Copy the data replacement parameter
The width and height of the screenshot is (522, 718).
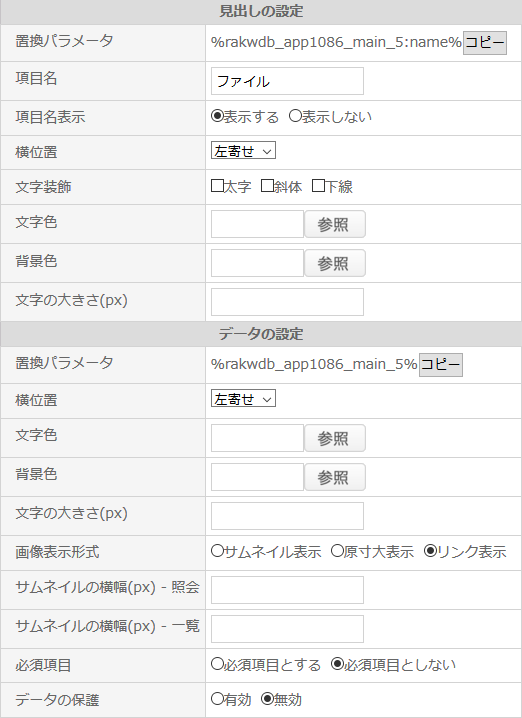point(440,365)
